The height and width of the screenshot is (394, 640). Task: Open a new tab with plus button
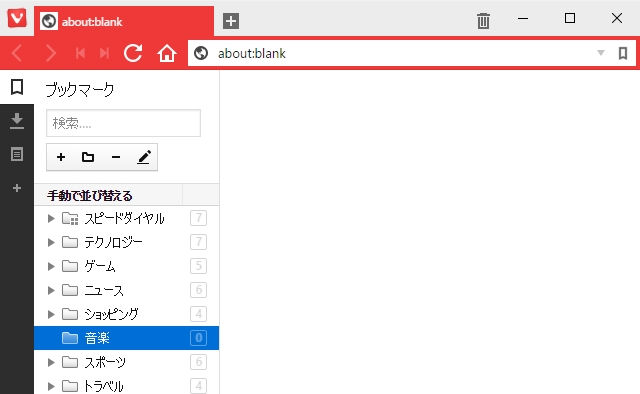click(231, 21)
